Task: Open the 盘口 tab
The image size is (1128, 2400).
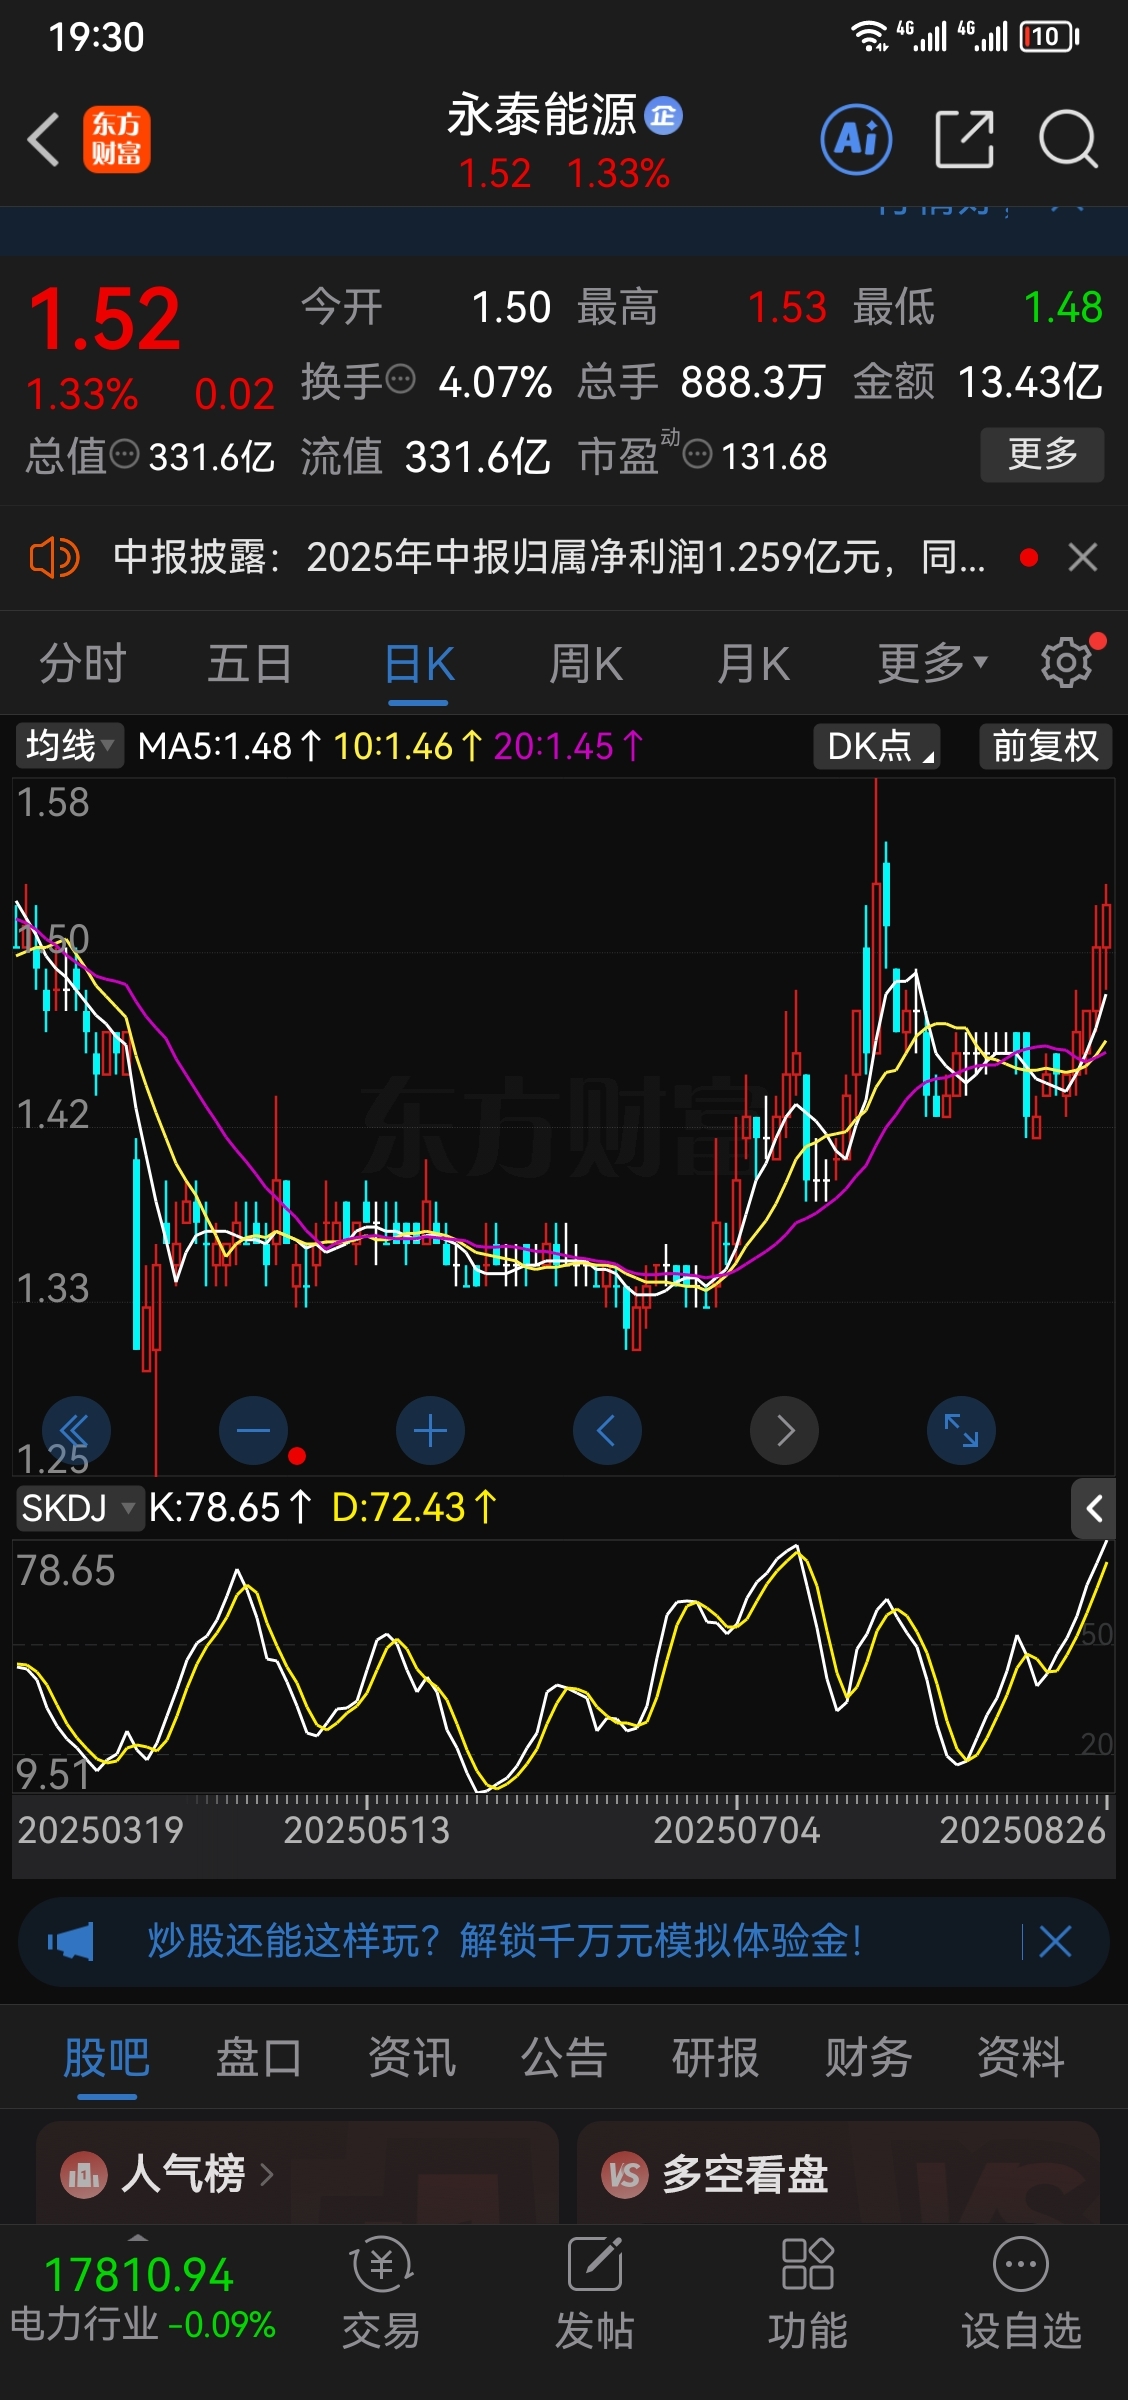Action: point(259,2058)
